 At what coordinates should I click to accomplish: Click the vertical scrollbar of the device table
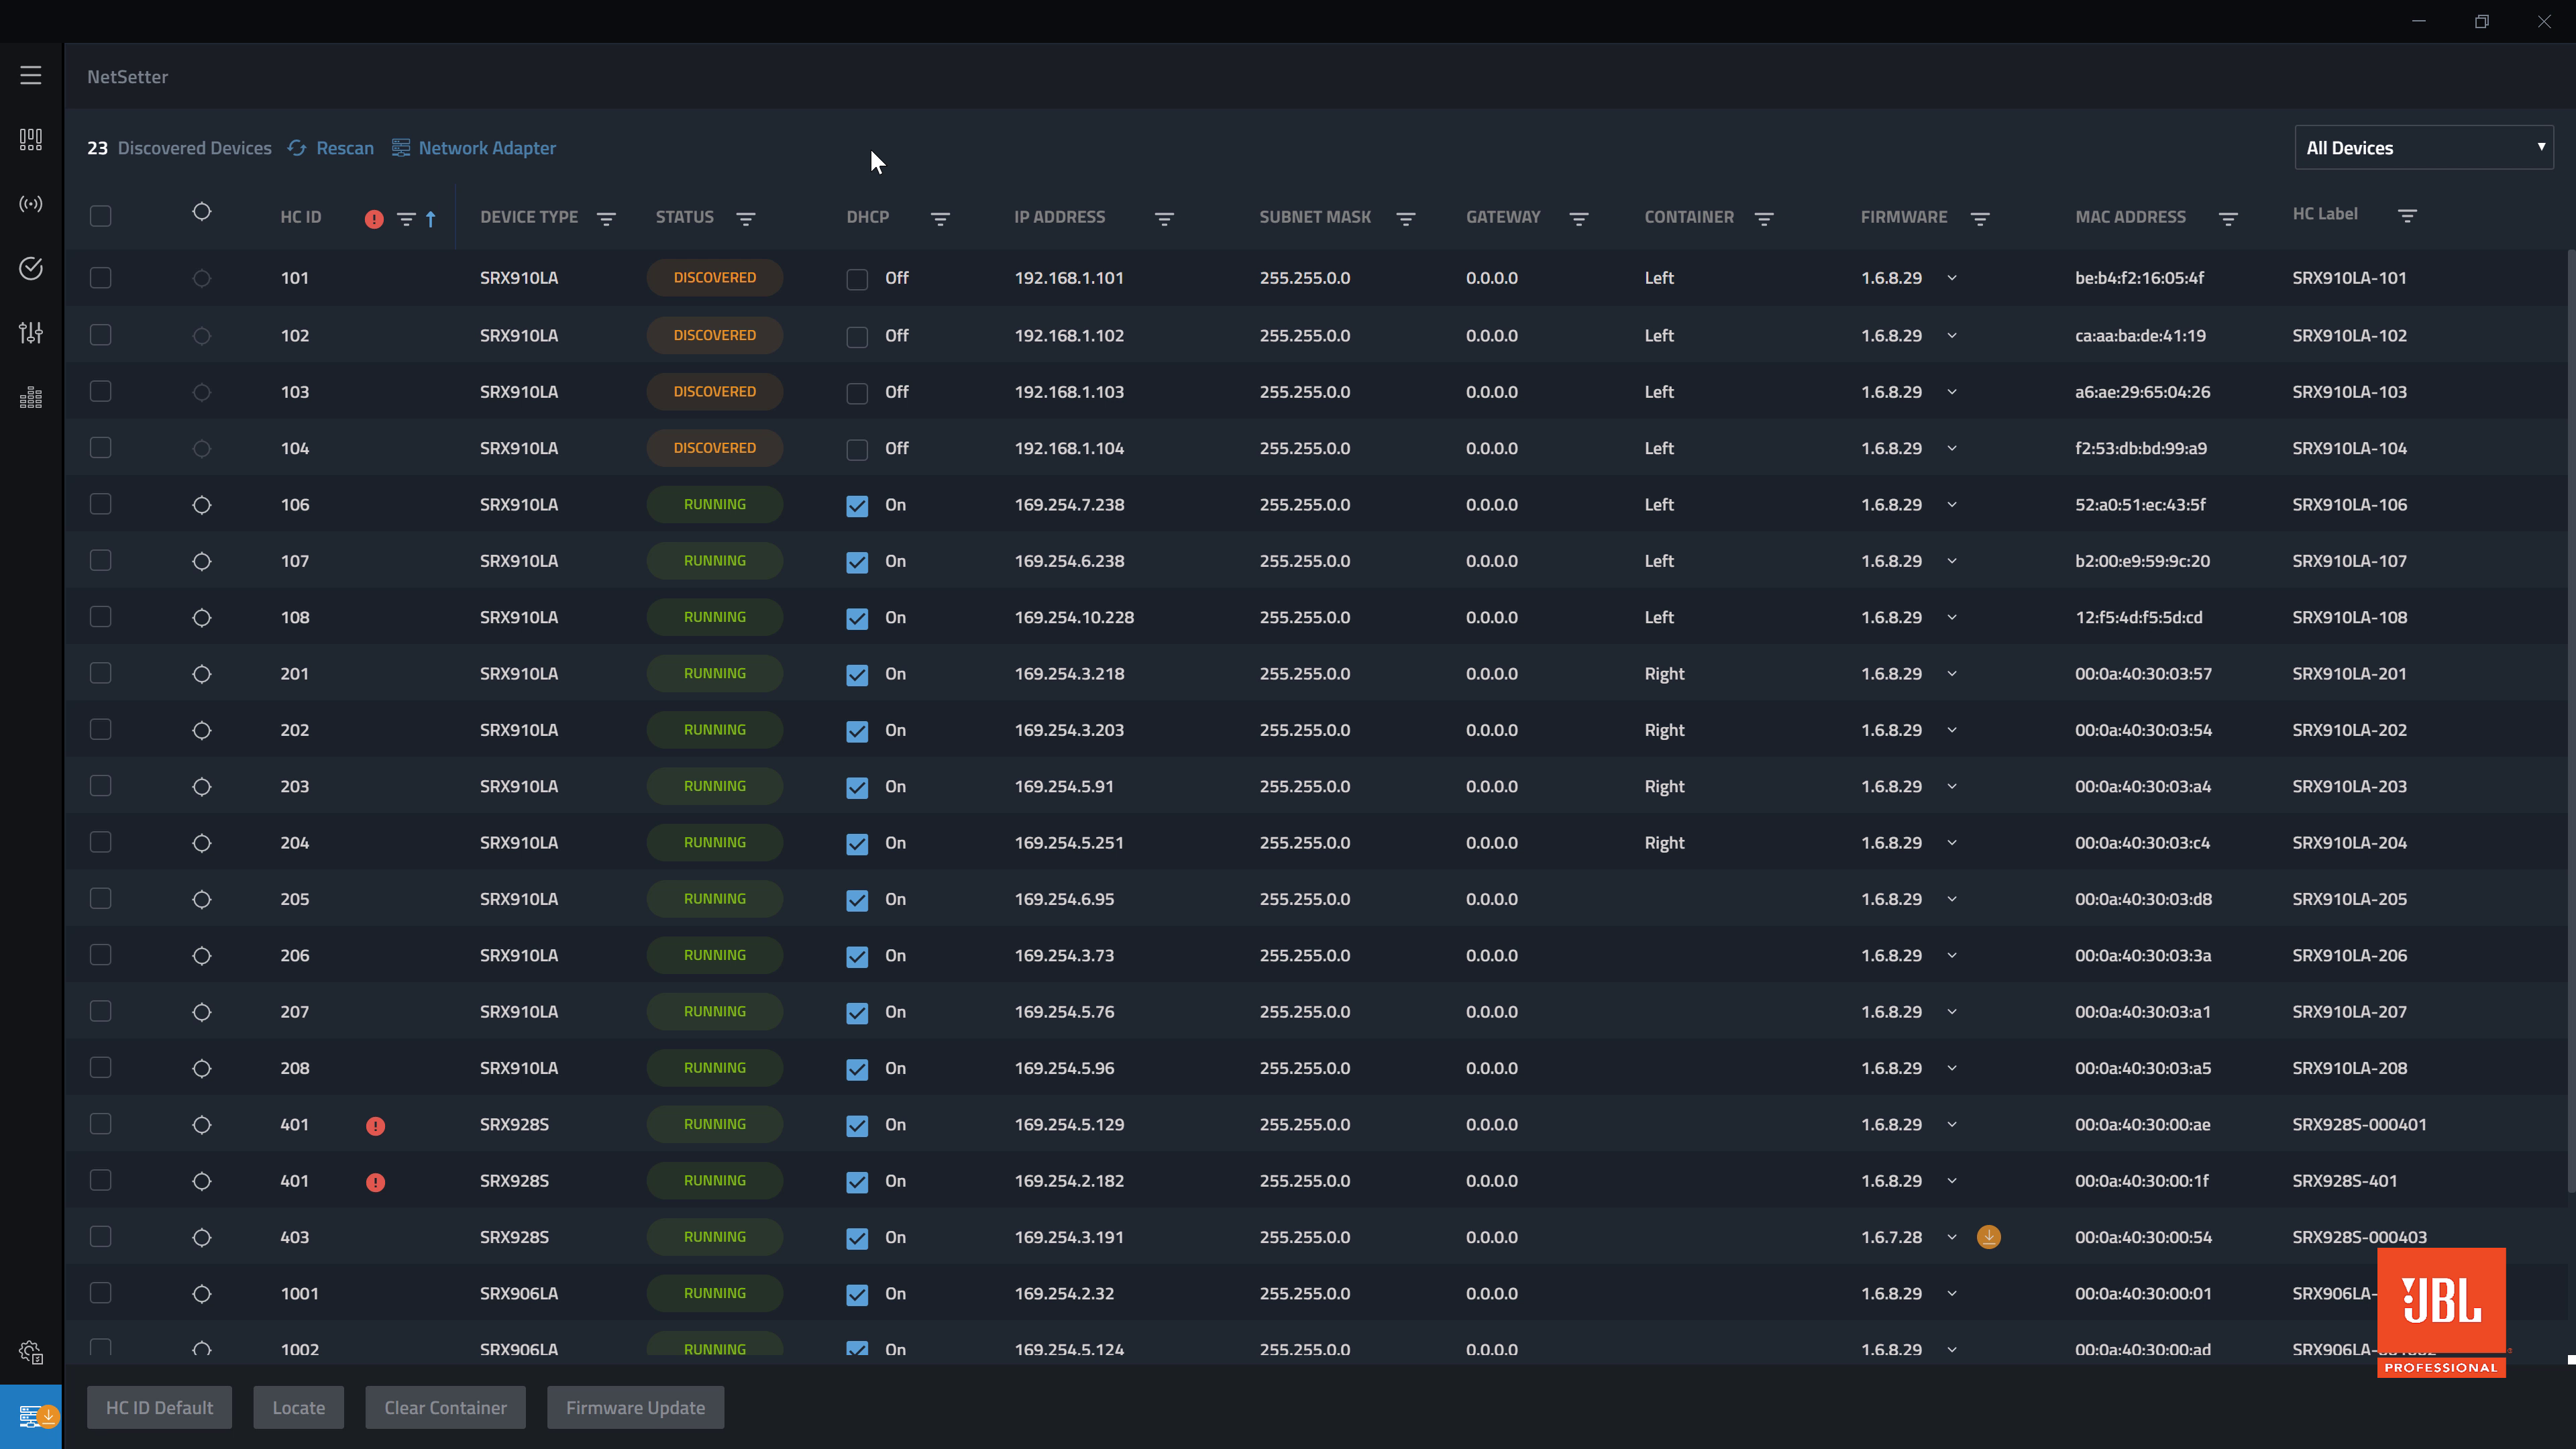pyautogui.click(x=2570, y=720)
